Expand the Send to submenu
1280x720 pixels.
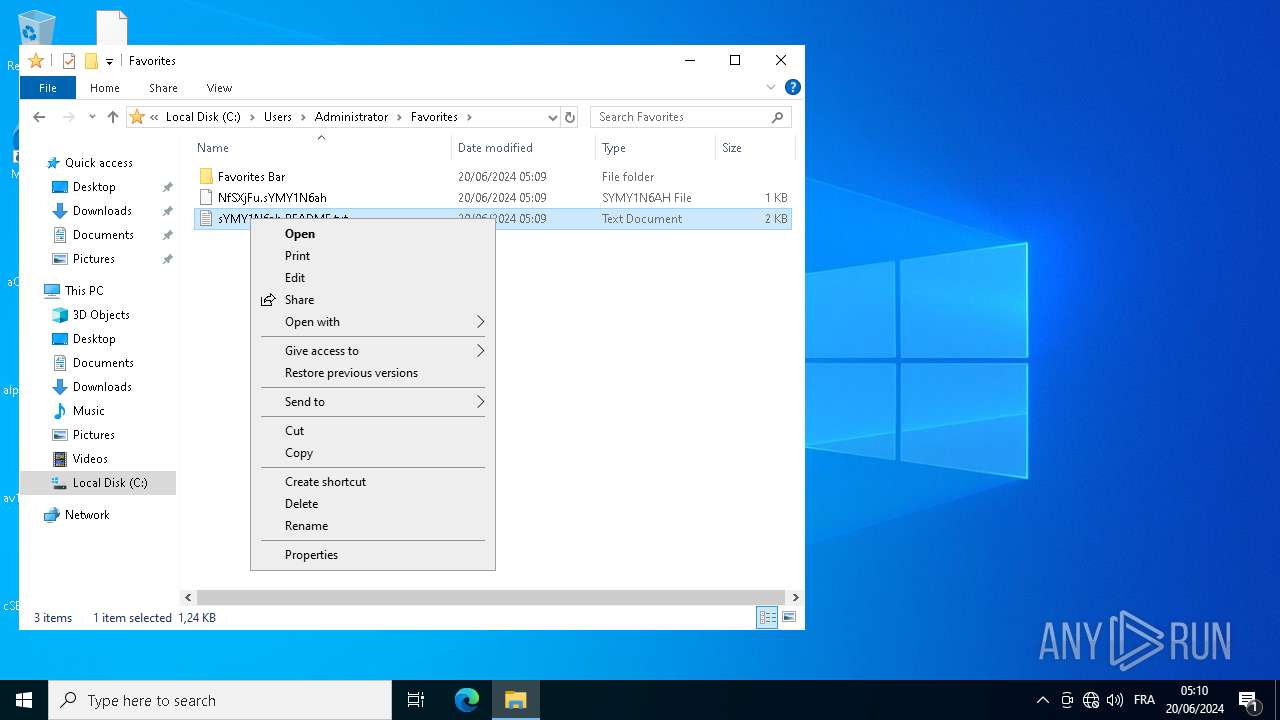372,402
